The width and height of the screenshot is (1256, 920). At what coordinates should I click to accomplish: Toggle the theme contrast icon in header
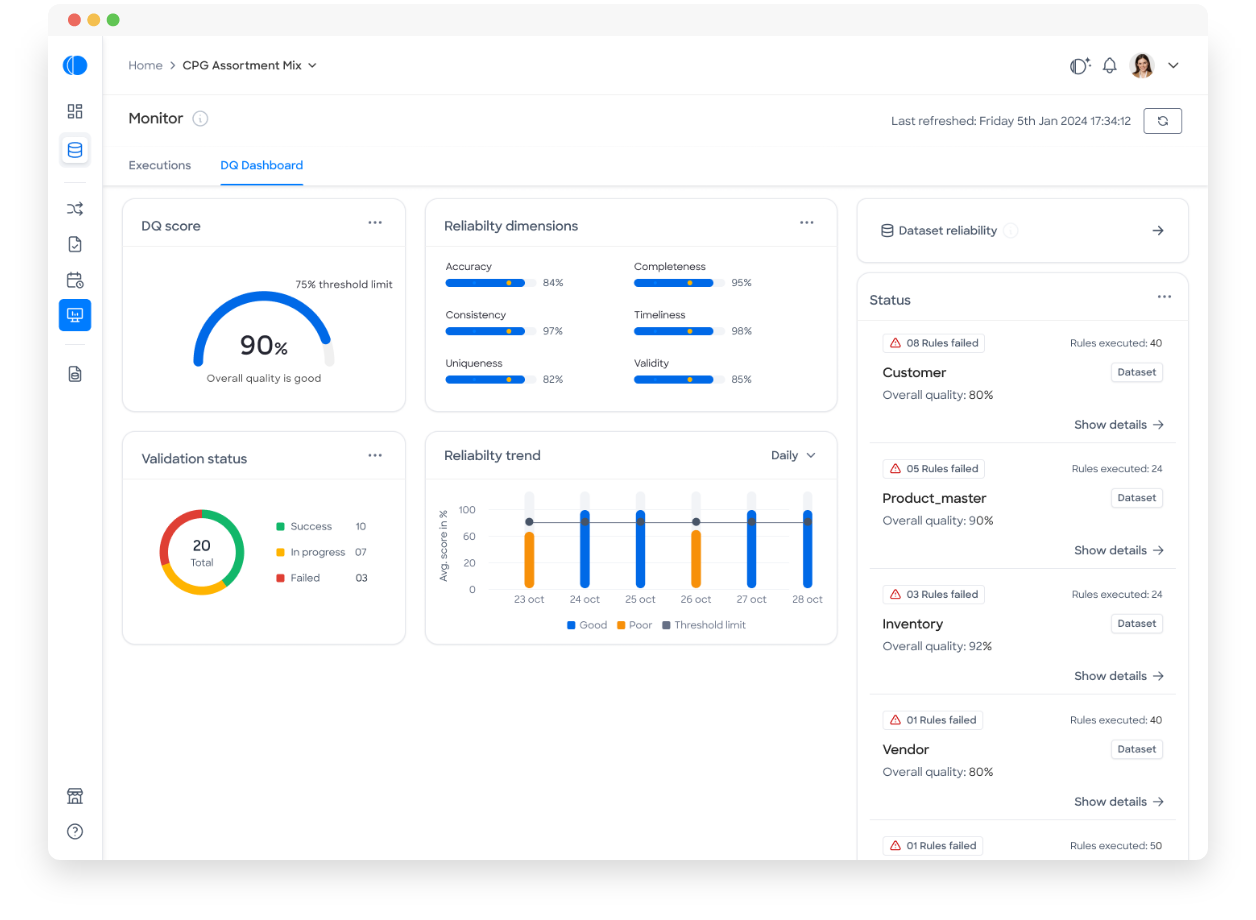tap(1080, 66)
